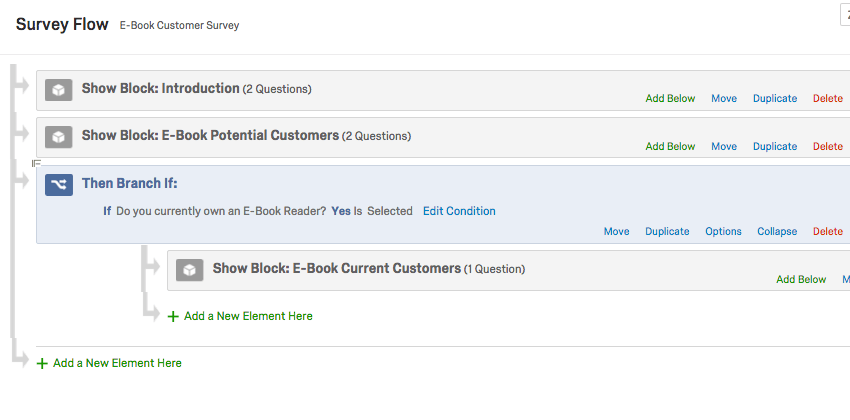Open Options for the branch
This screenshot has height=420, width=850.
pos(723,231)
